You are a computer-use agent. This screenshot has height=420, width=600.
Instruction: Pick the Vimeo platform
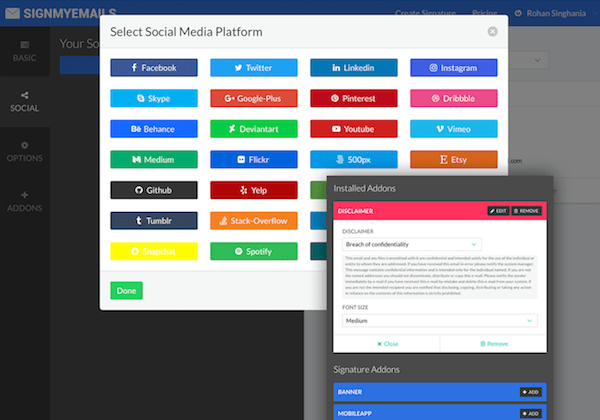point(454,129)
